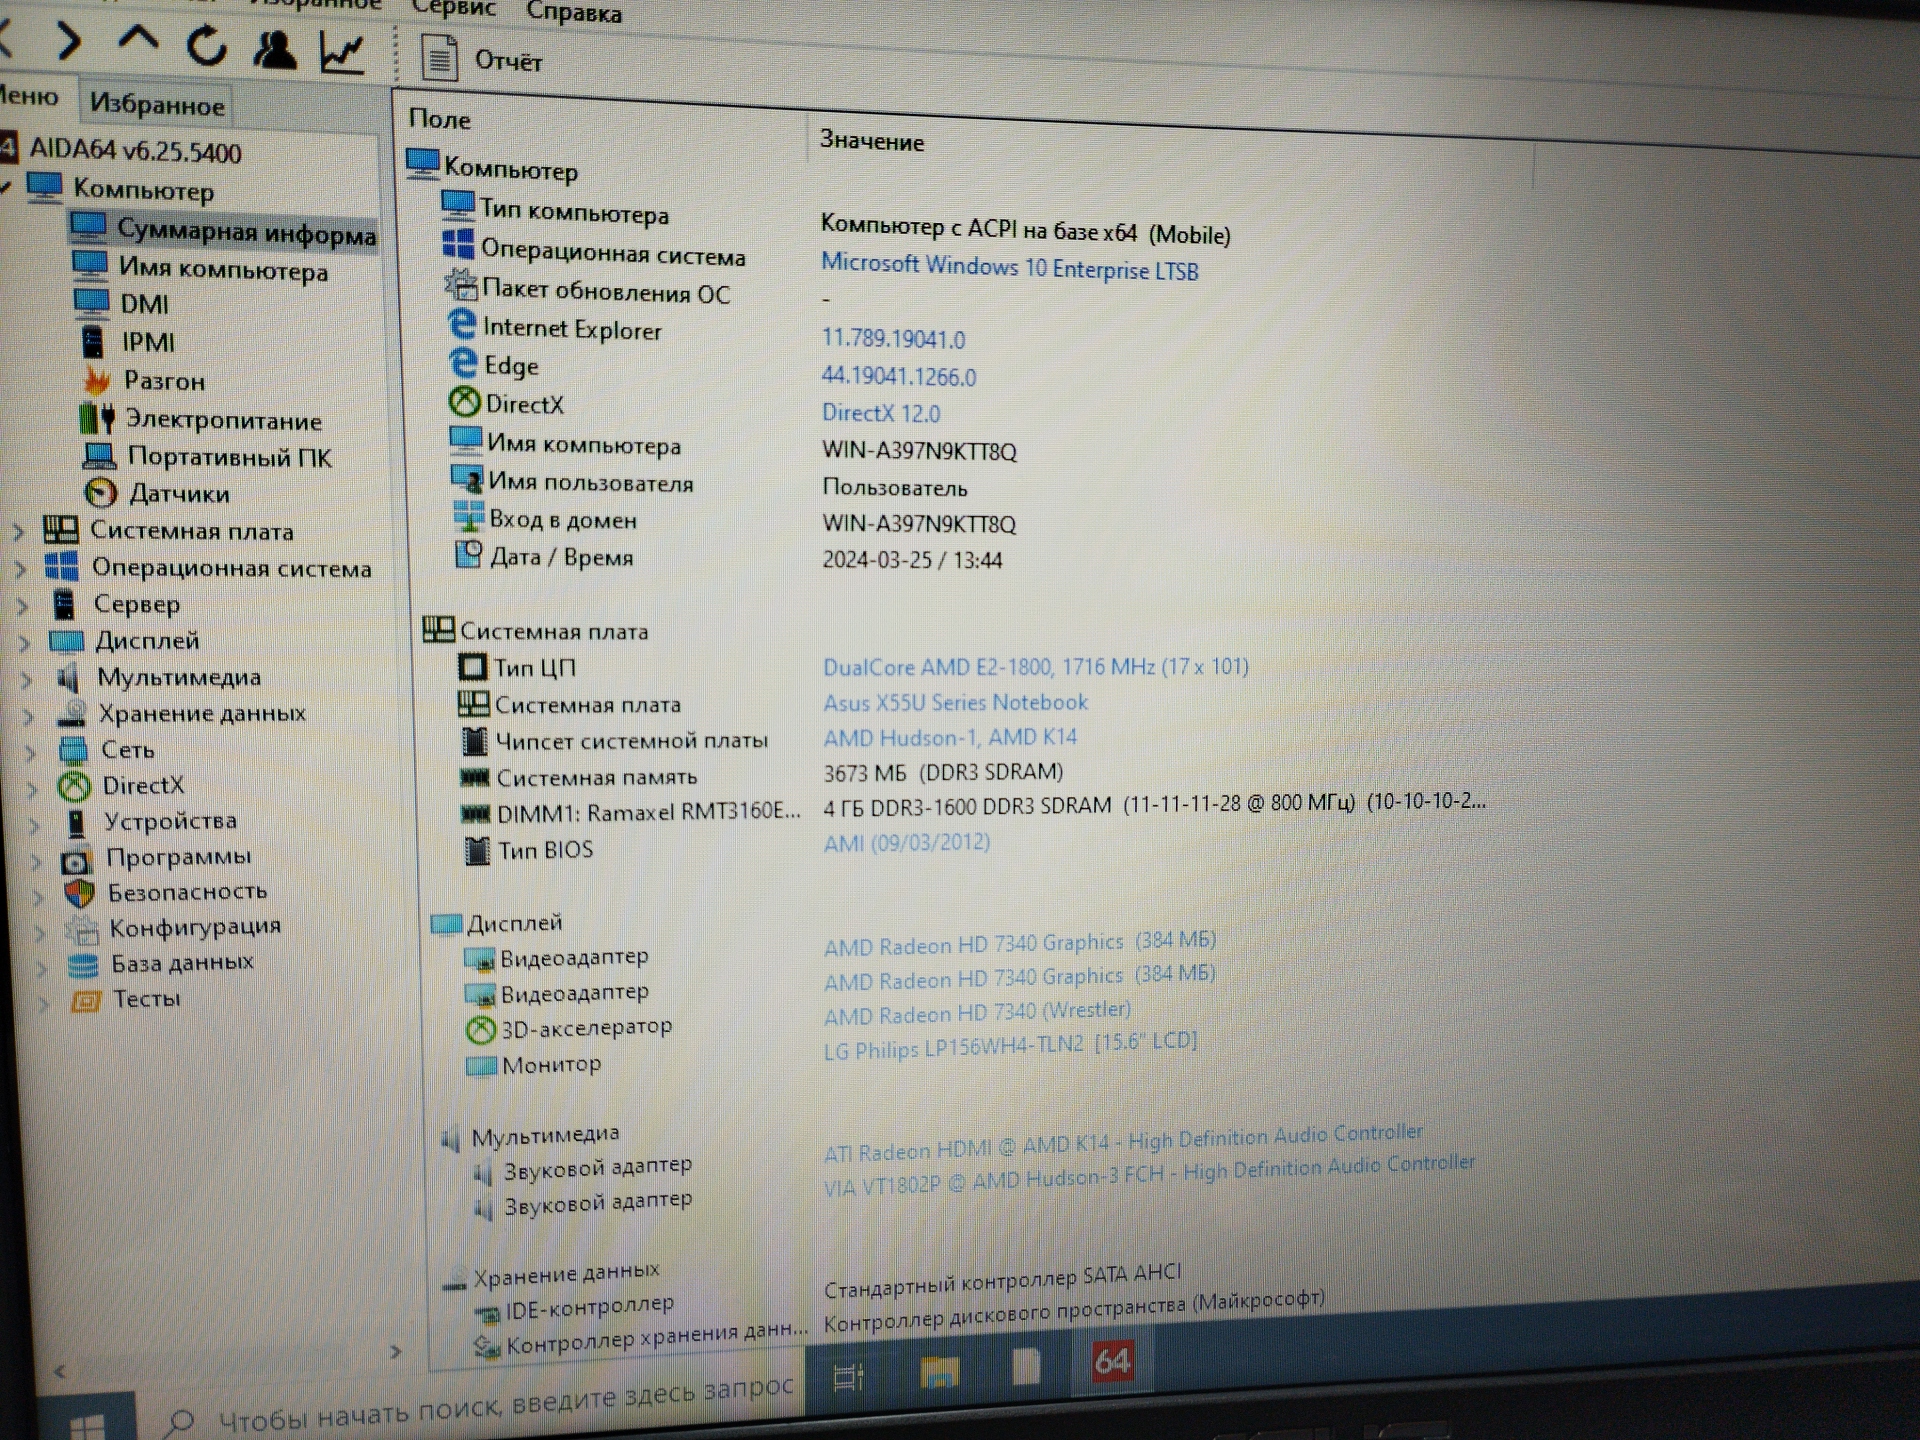Image resolution: width=1920 pixels, height=1440 pixels.
Task: Click the Разгон flame icon
Action: (97, 379)
